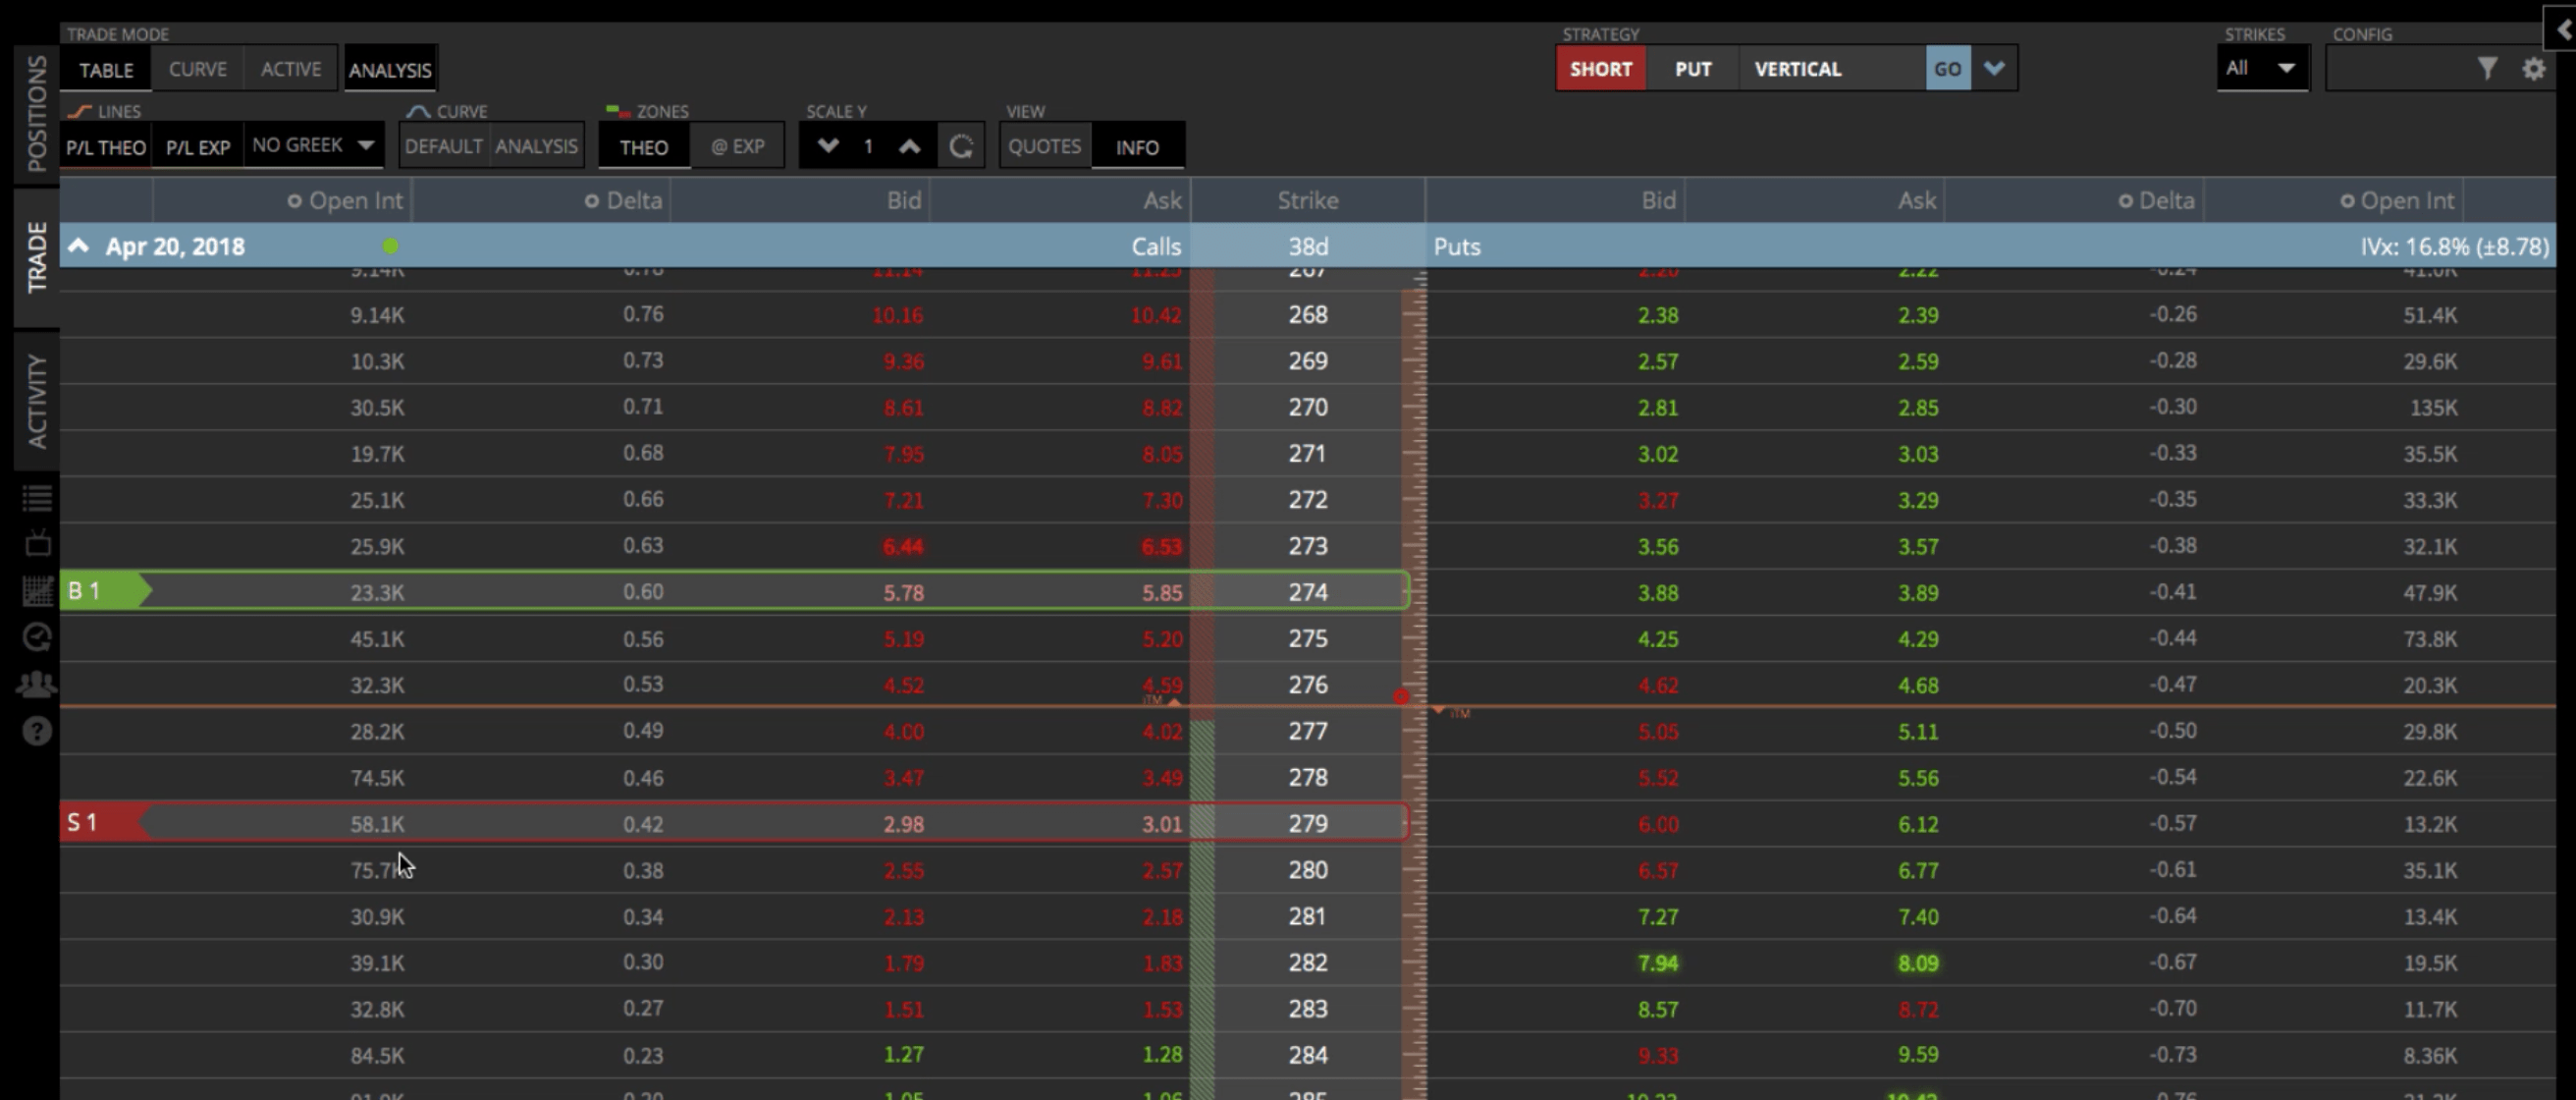
Task: Click the circle icon beside puts Open Int header
Action: point(2346,201)
